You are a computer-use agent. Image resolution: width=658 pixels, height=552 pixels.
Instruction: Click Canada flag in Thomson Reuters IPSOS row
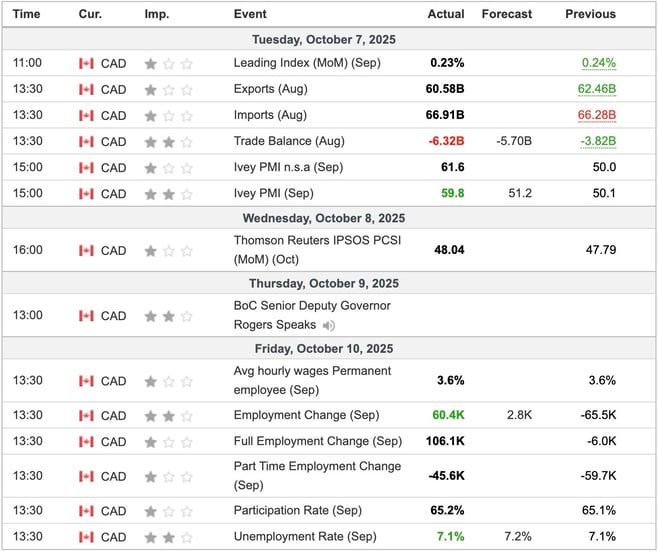pos(86,250)
